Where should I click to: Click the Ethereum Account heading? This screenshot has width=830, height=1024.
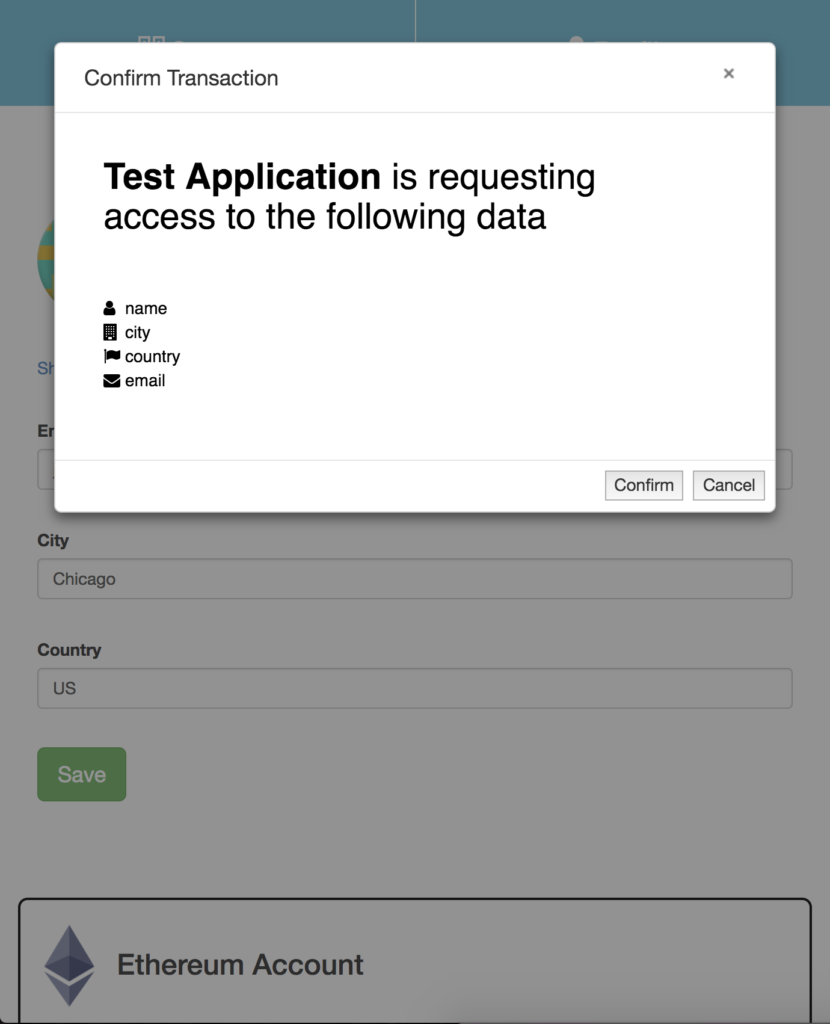[240, 965]
